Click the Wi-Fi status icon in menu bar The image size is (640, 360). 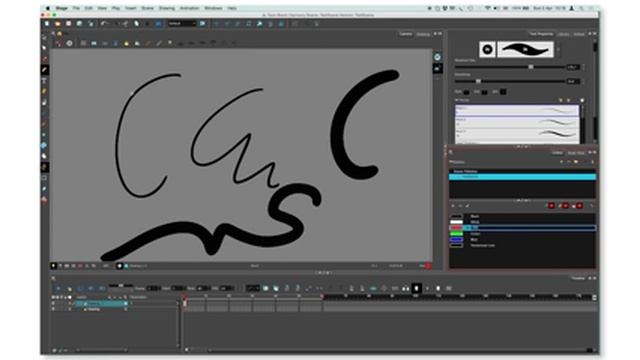487,8
